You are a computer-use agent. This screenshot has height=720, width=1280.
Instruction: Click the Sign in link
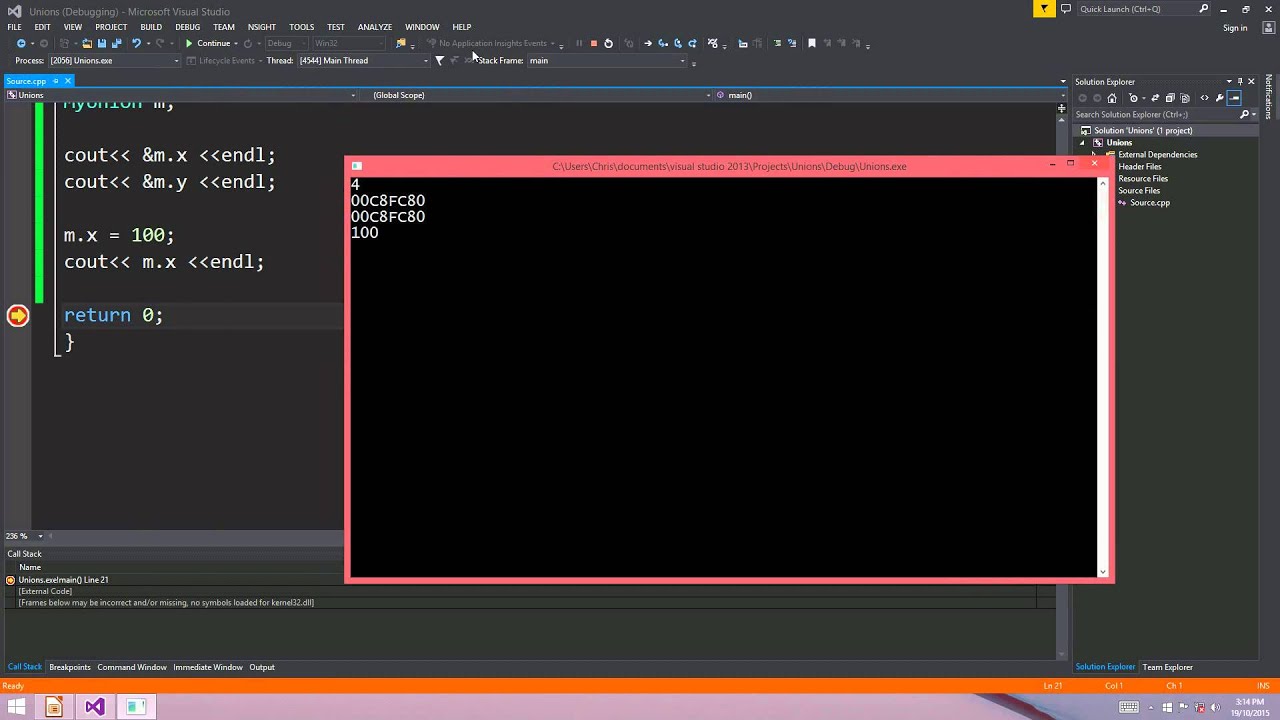tap(1235, 28)
